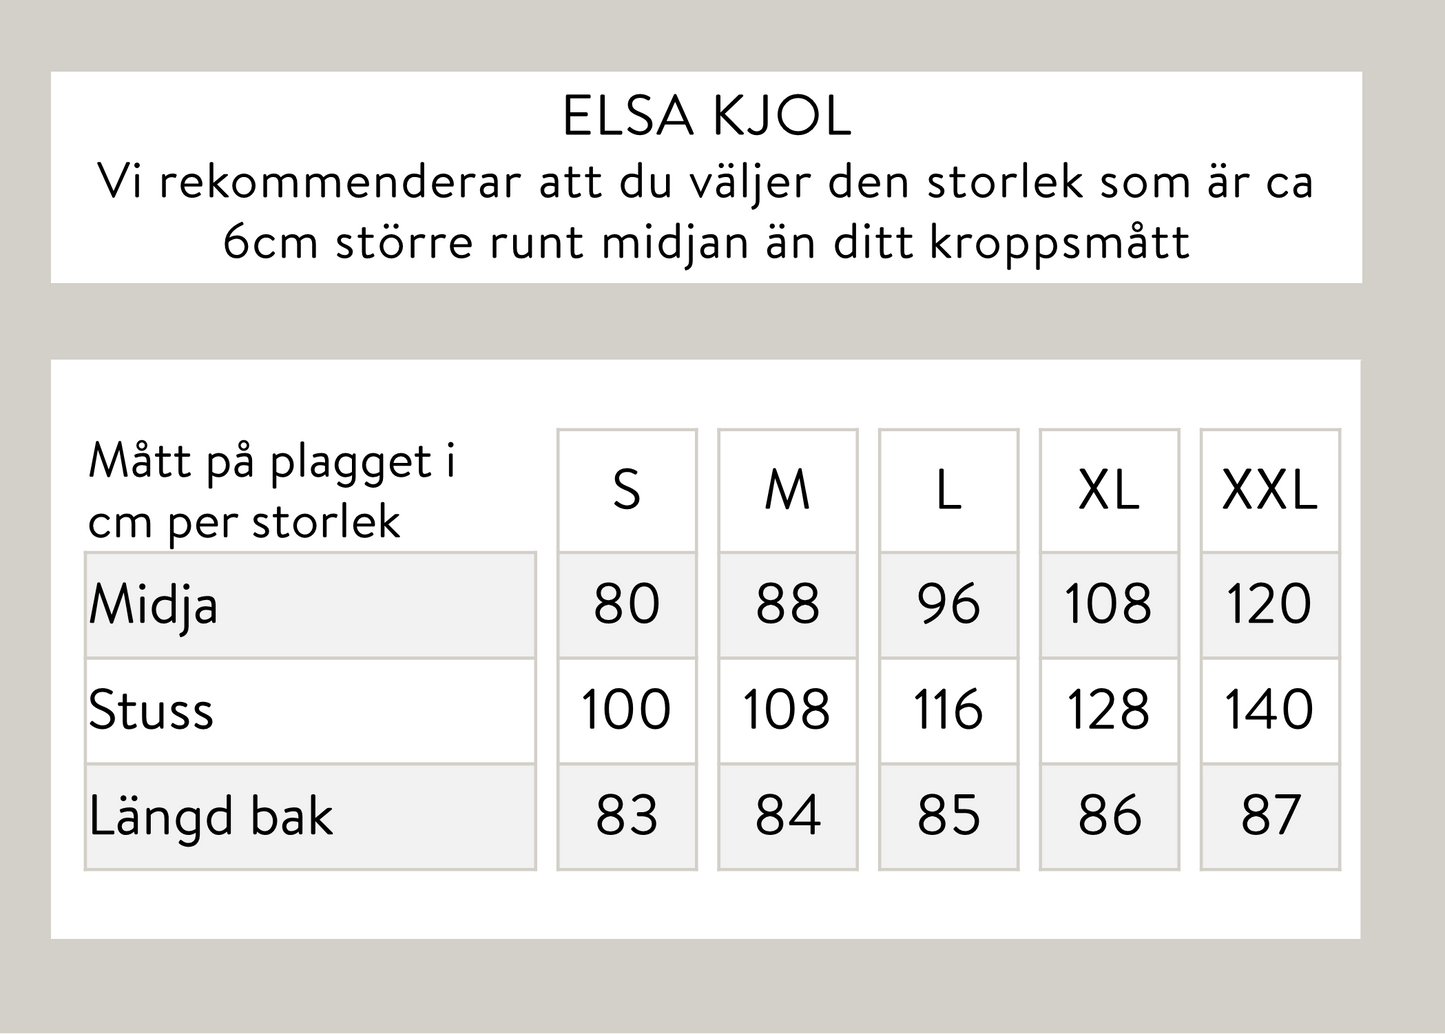
Task: Click the Midja value 120 for XXL
Action: coord(1269,604)
